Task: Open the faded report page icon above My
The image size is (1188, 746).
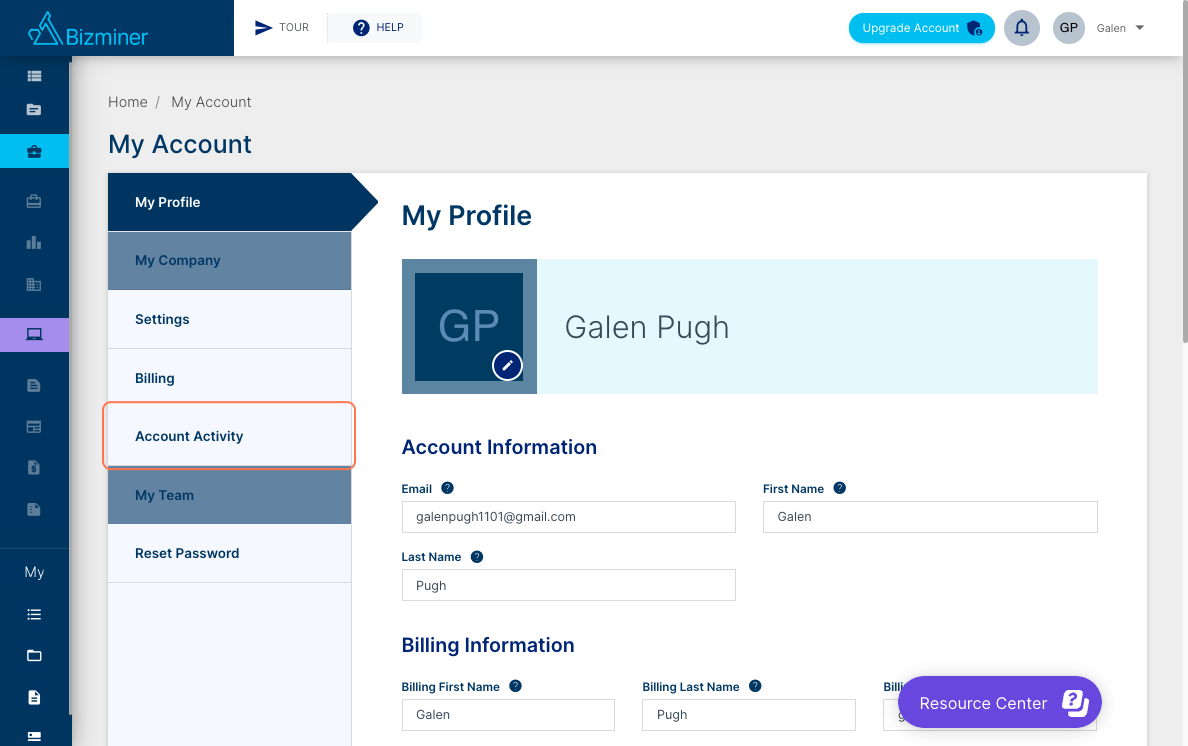Action: click(34, 510)
